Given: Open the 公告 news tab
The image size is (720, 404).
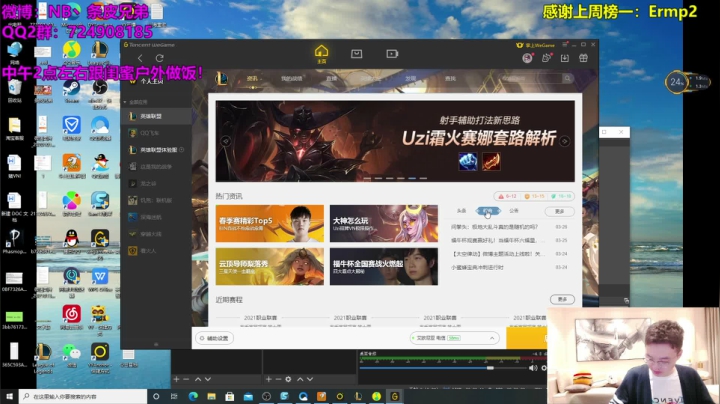Looking at the screenshot, I should pos(514,211).
